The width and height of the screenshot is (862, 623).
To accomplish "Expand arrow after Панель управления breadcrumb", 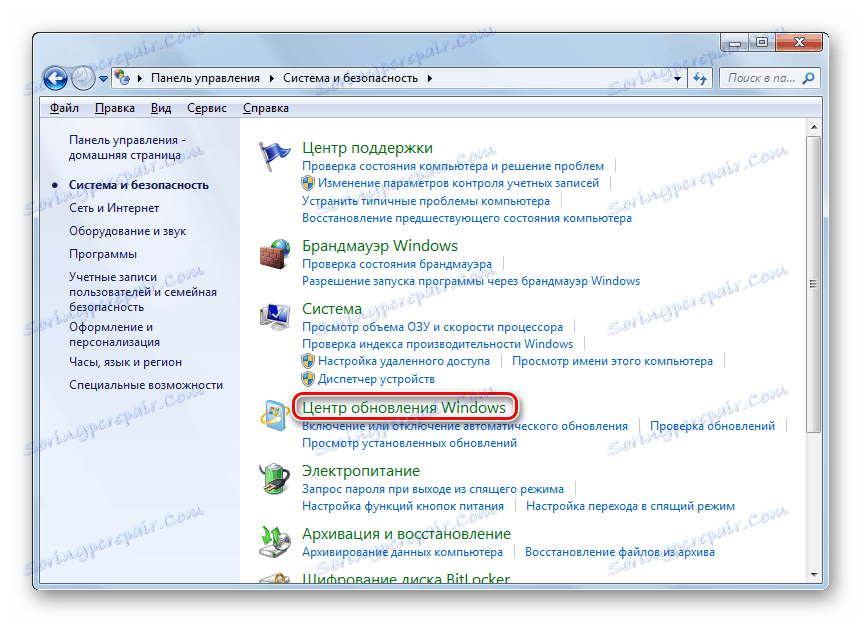I will [x=272, y=78].
